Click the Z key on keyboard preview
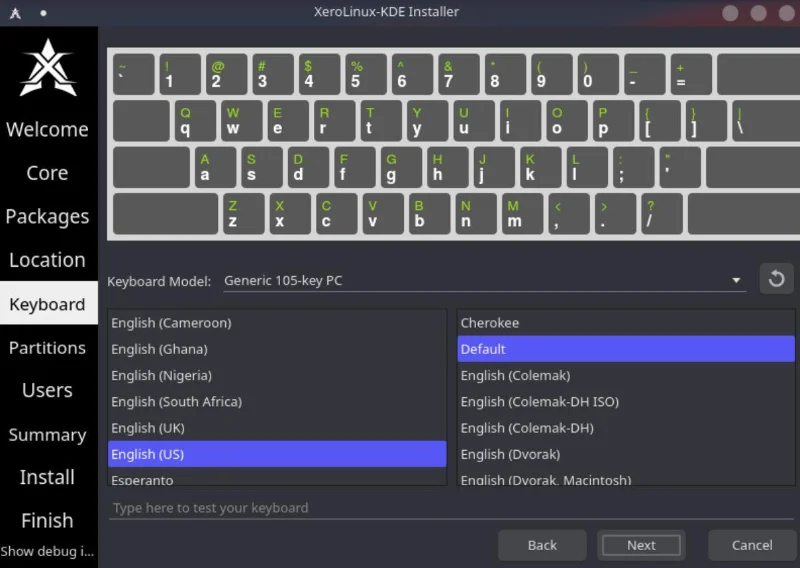The width and height of the screenshot is (800, 568). pos(244,214)
